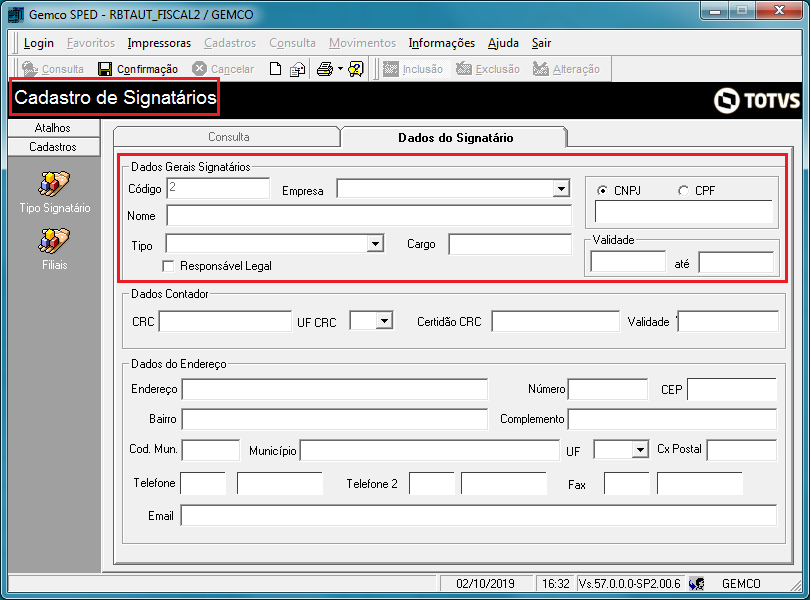Image resolution: width=811 pixels, height=600 pixels.
Task: Click the Endereço input field
Action: point(335,389)
